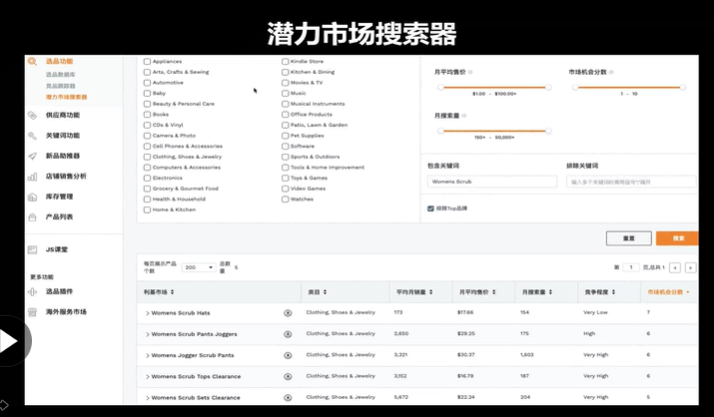Click the plugin icon beside 选品插件
714x417 pixels.
[32, 292]
